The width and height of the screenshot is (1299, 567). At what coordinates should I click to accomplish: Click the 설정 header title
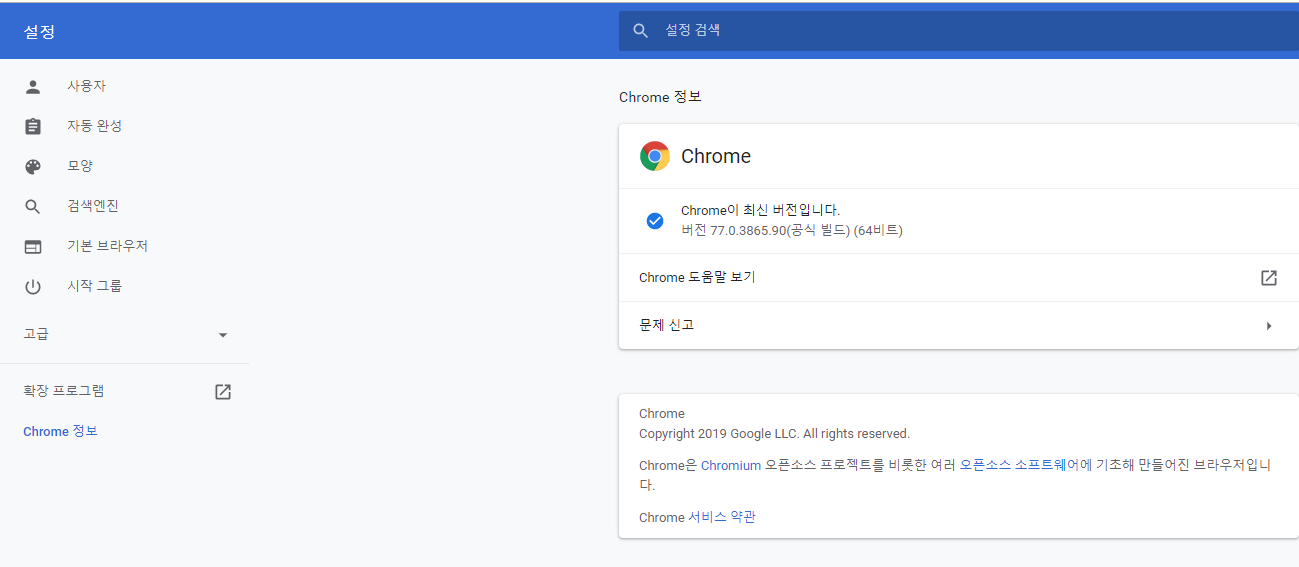[39, 32]
